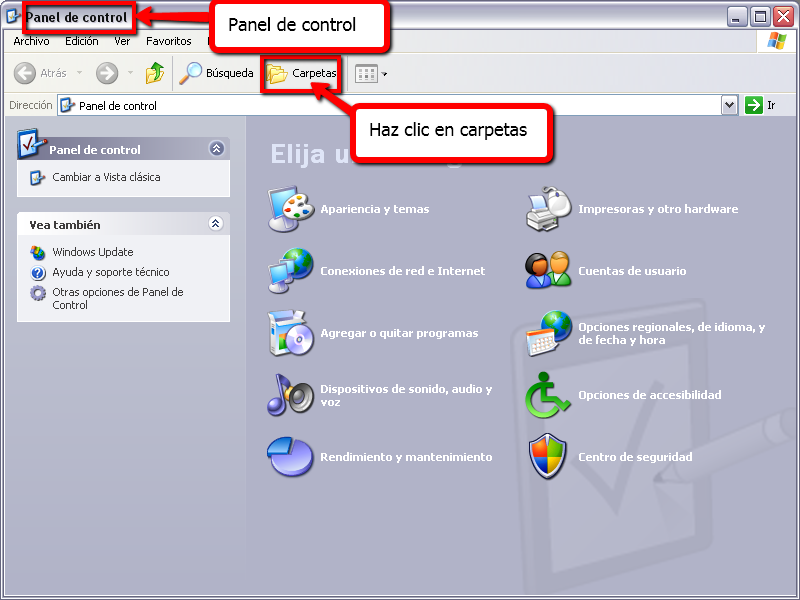Open the Rendimiento y mantenimiento pie chart icon

291,457
